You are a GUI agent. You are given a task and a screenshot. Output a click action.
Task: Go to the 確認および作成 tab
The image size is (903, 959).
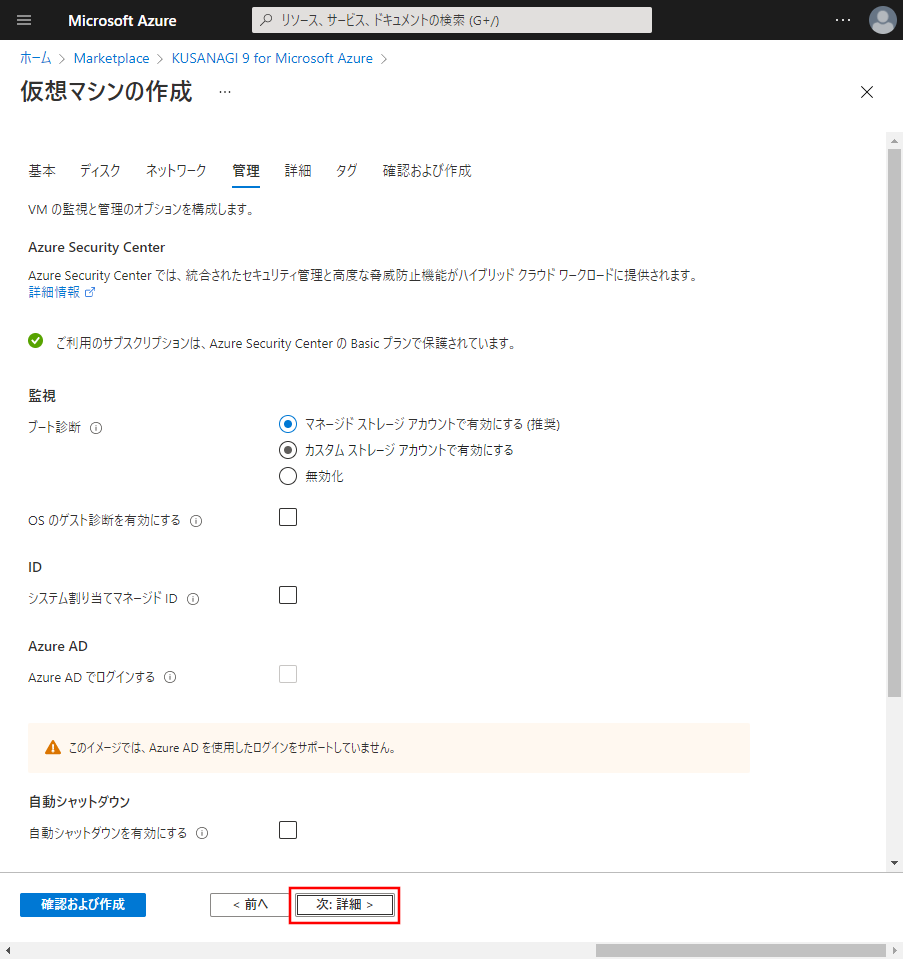(427, 171)
